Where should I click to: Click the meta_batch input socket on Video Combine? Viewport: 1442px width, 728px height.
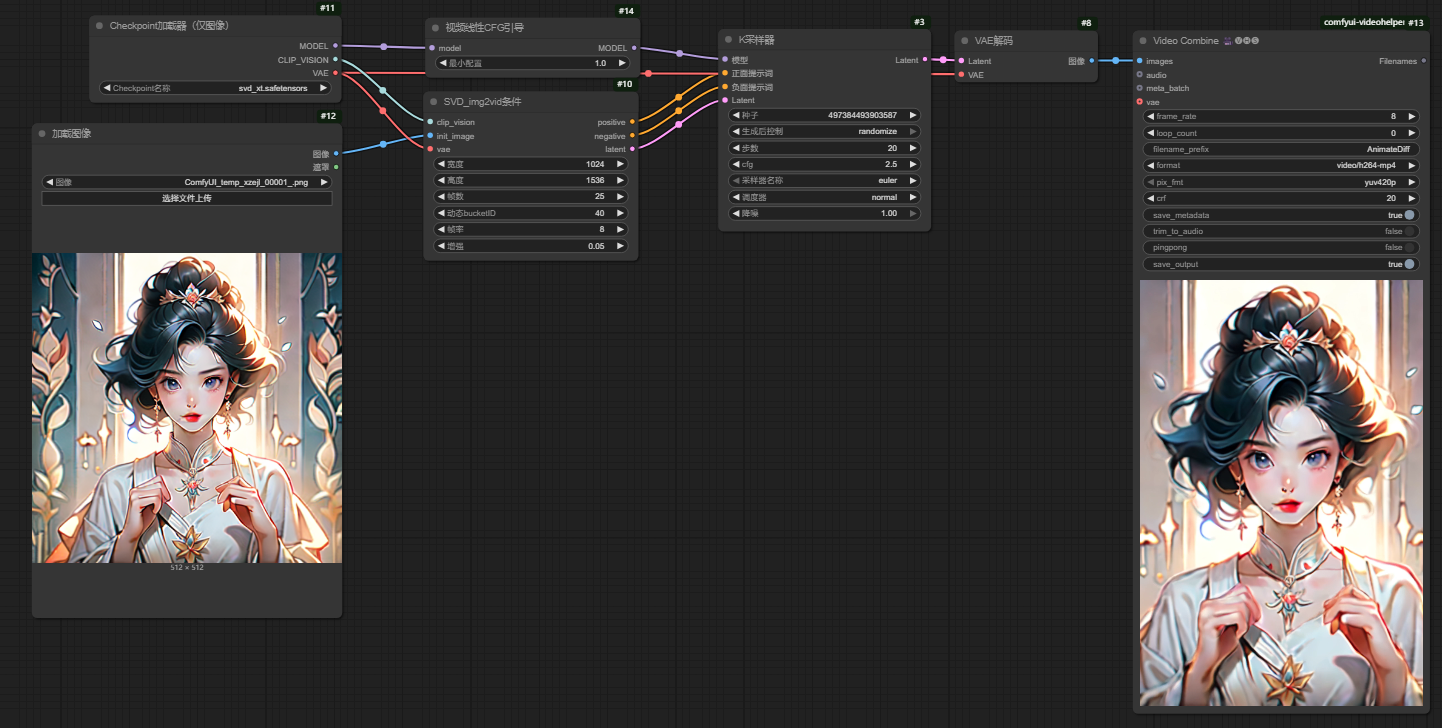pos(1139,88)
